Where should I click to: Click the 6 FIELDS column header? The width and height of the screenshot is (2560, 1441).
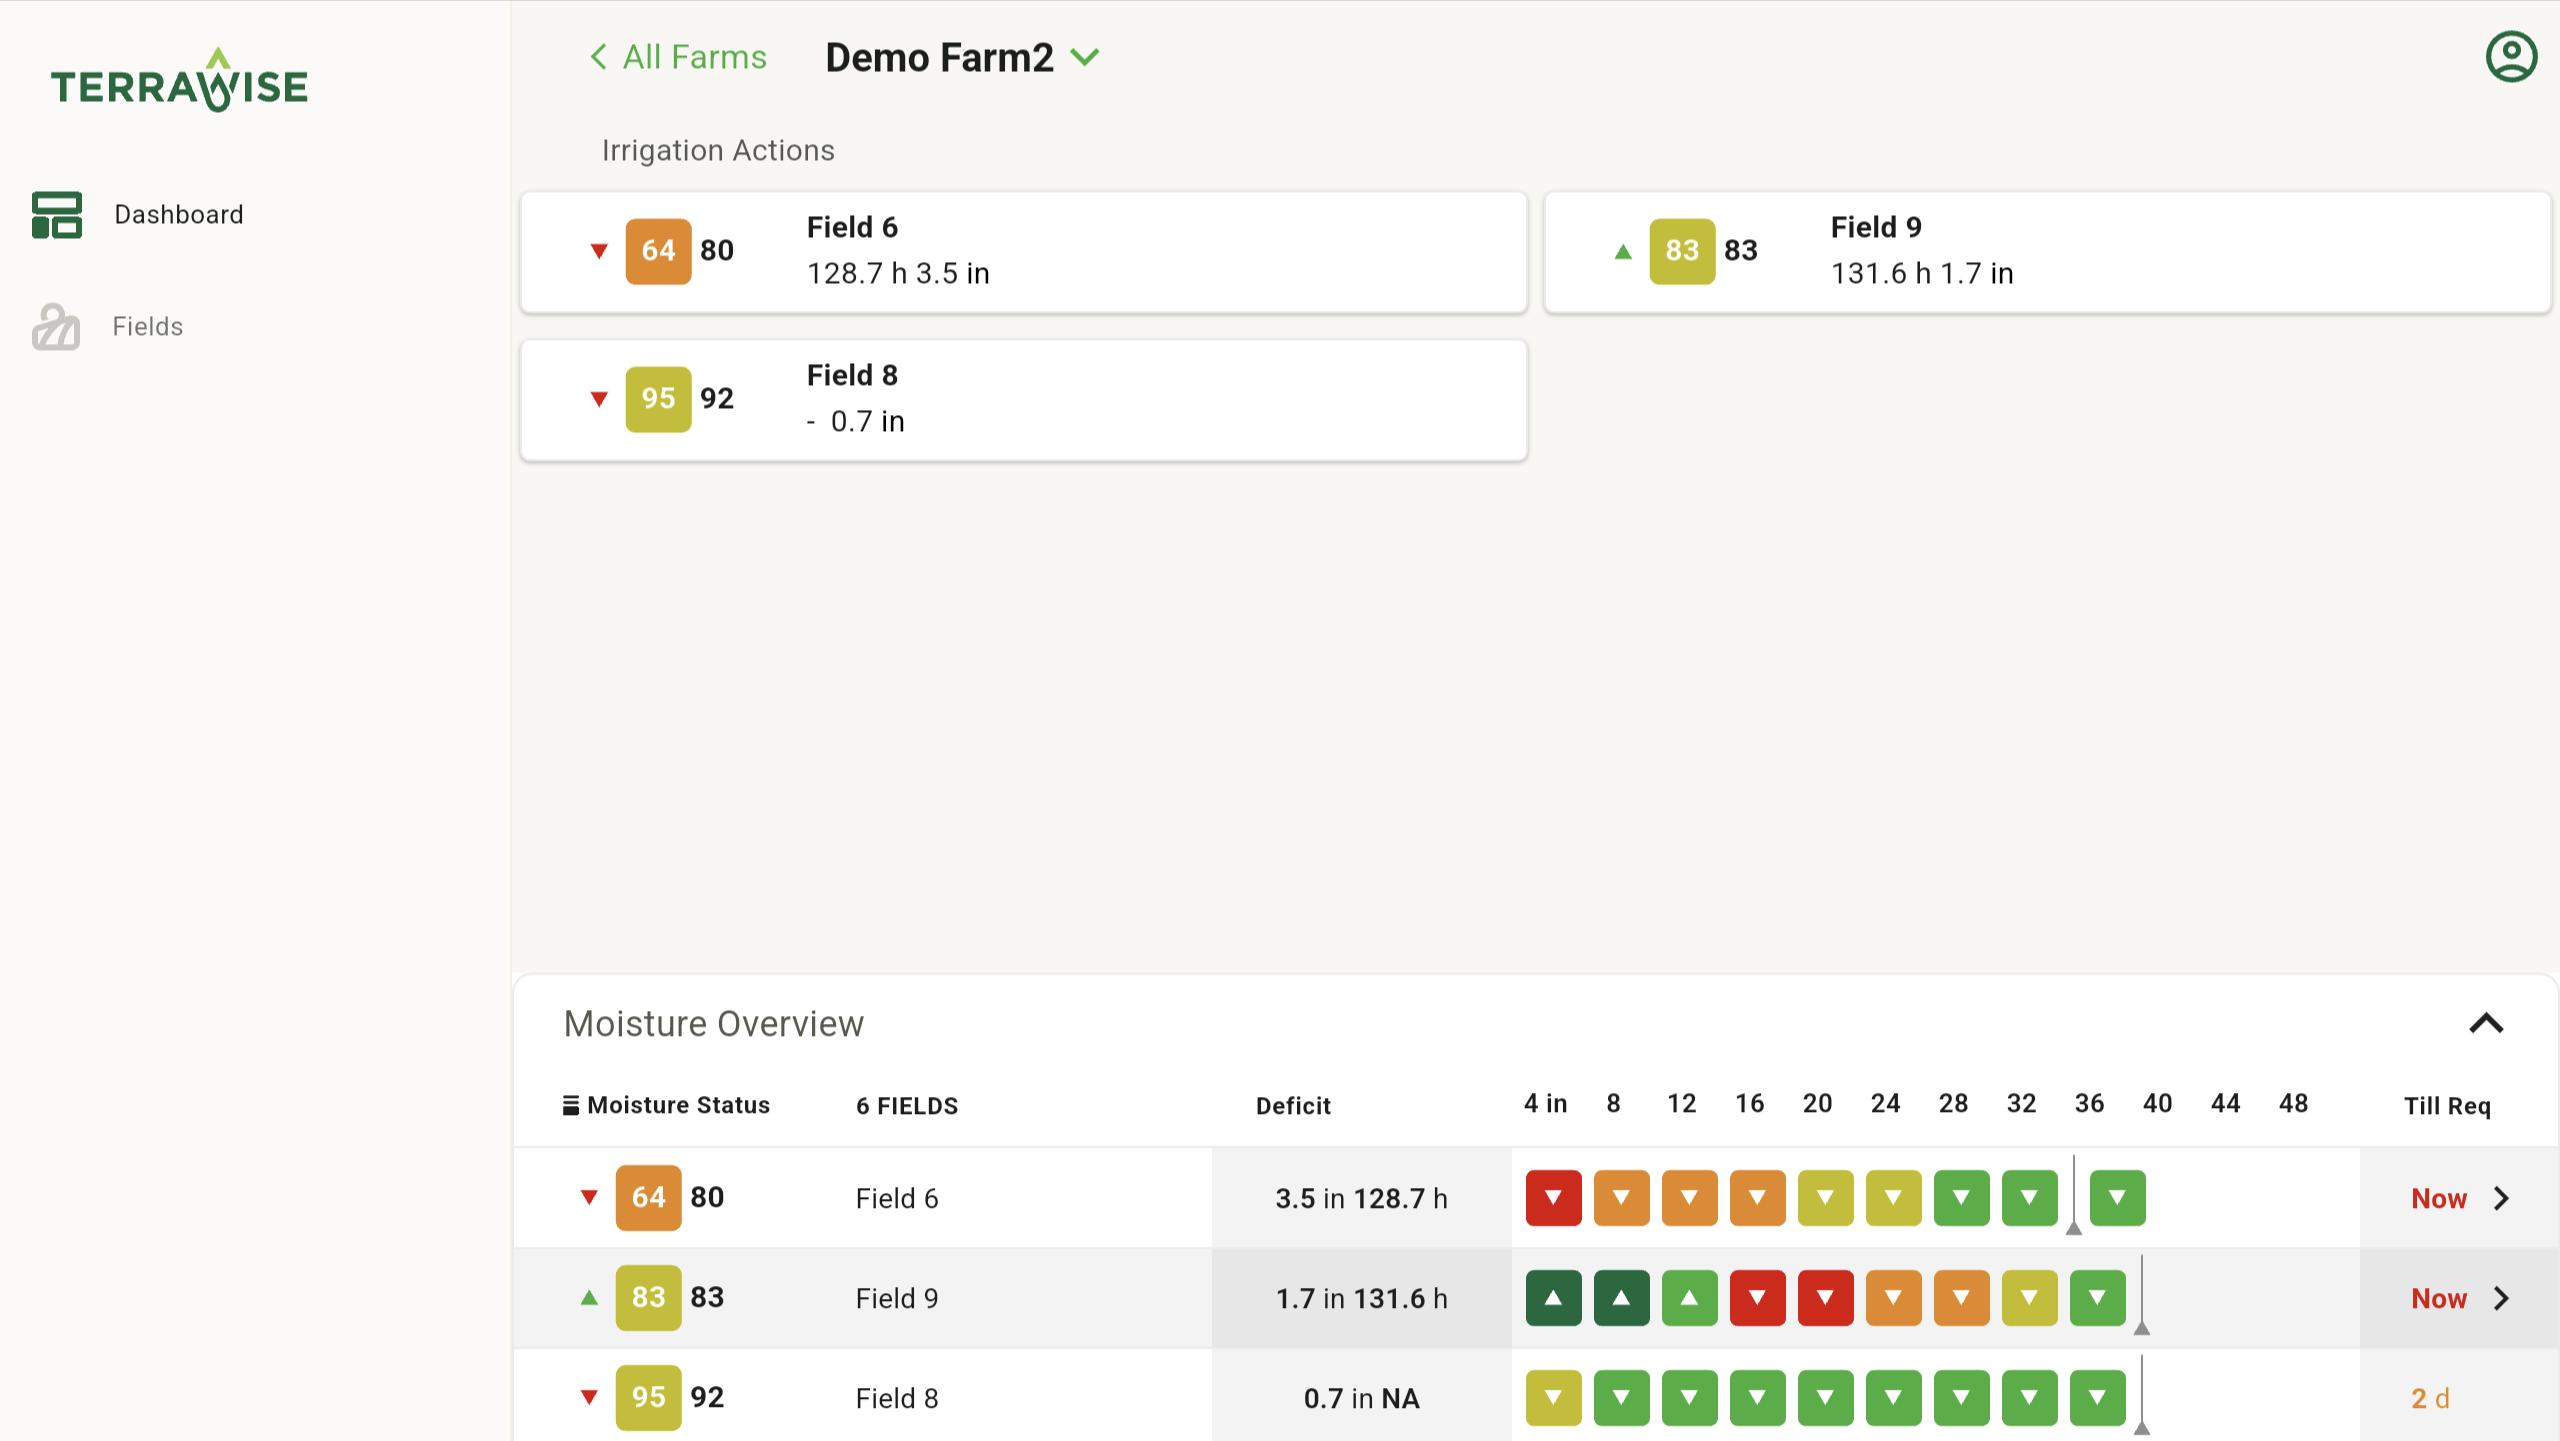tap(907, 1106)
